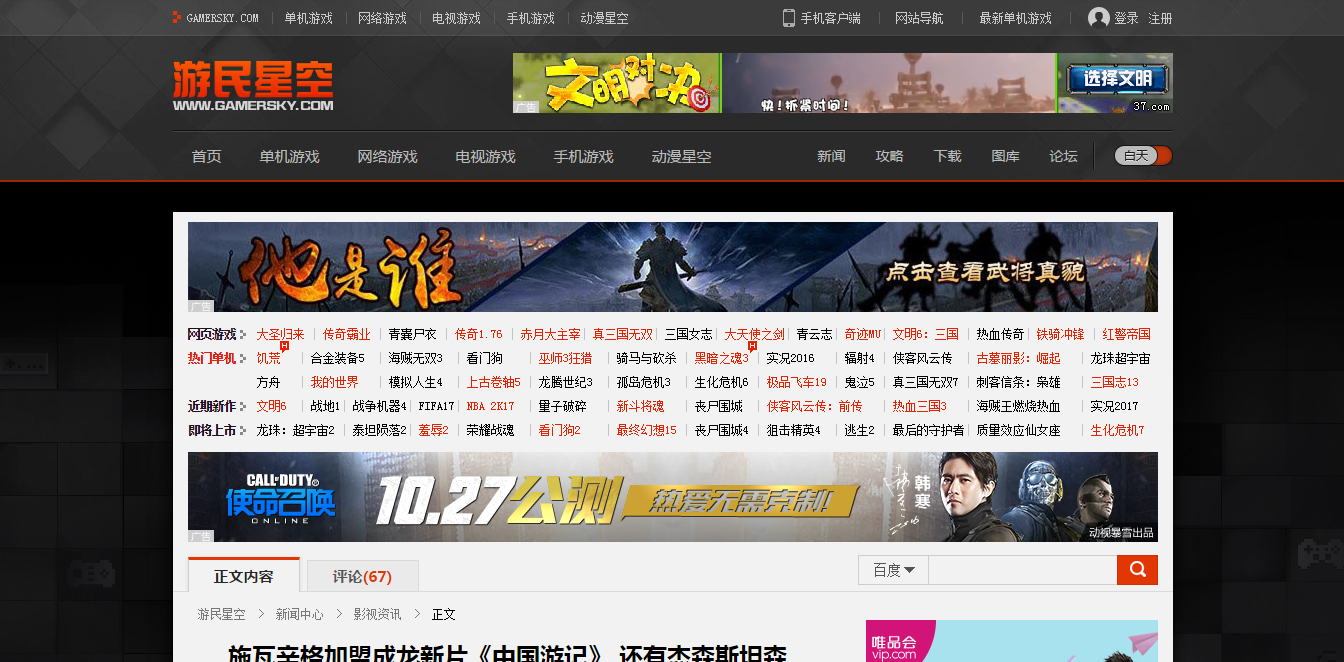
Task: Open 首页 in main navigation
Action: tap(207, 157)
